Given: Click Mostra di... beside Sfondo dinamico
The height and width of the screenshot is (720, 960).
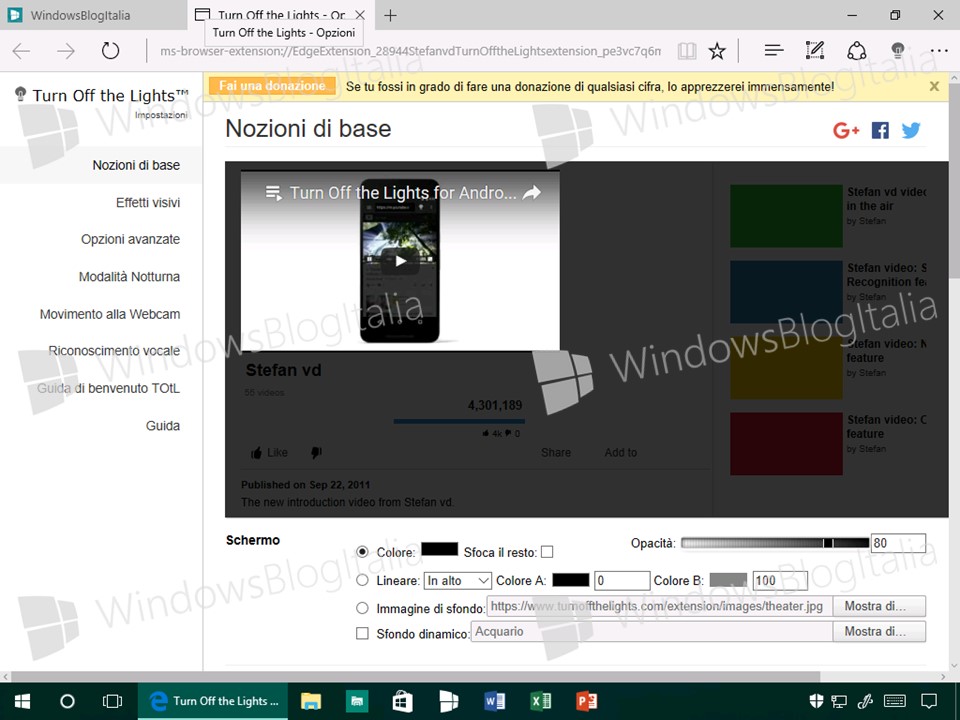Looking at the screenshot, I should [x=879, y=631].
